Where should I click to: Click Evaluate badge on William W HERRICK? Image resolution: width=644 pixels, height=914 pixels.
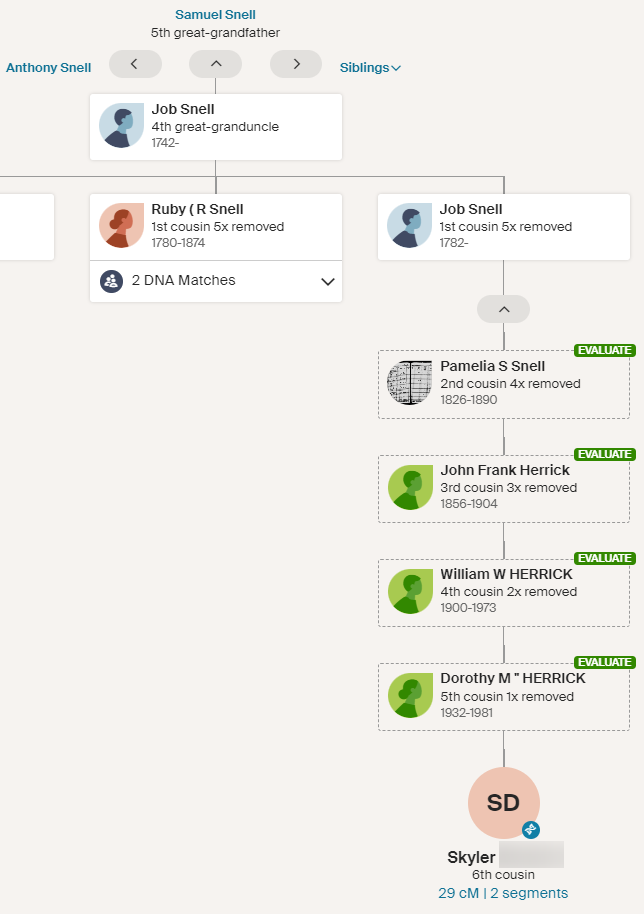[x=604, y=558]
